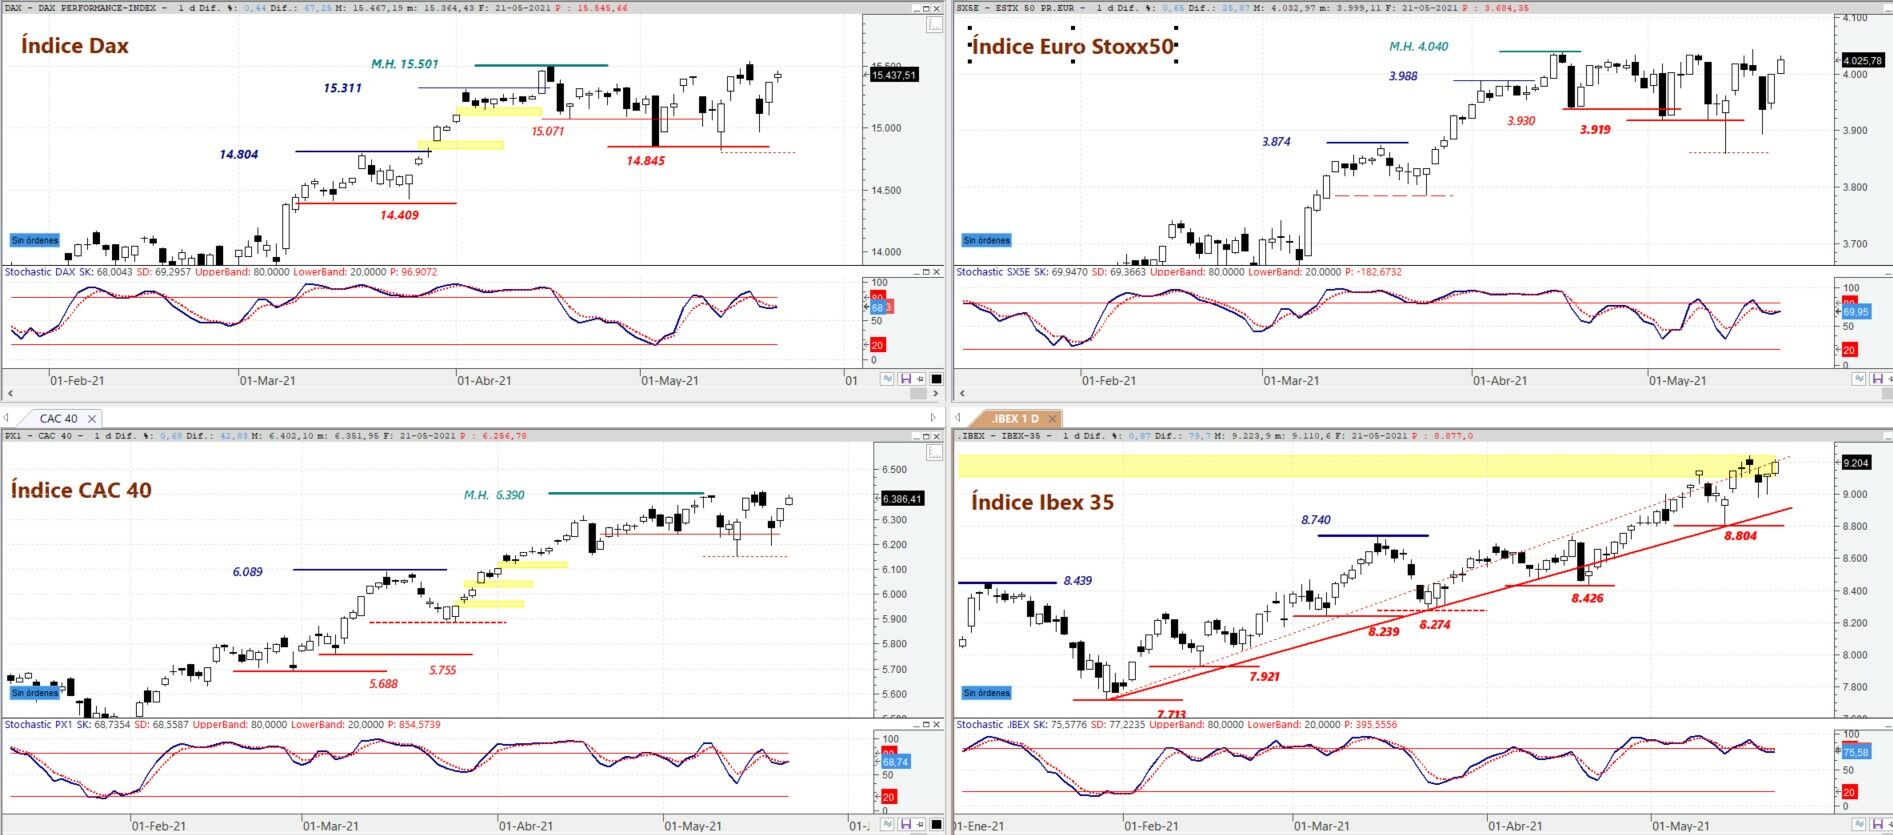Click 'Índice CAC 40' title text
Screen dimensions: 1893x835
tap(81, 490)
